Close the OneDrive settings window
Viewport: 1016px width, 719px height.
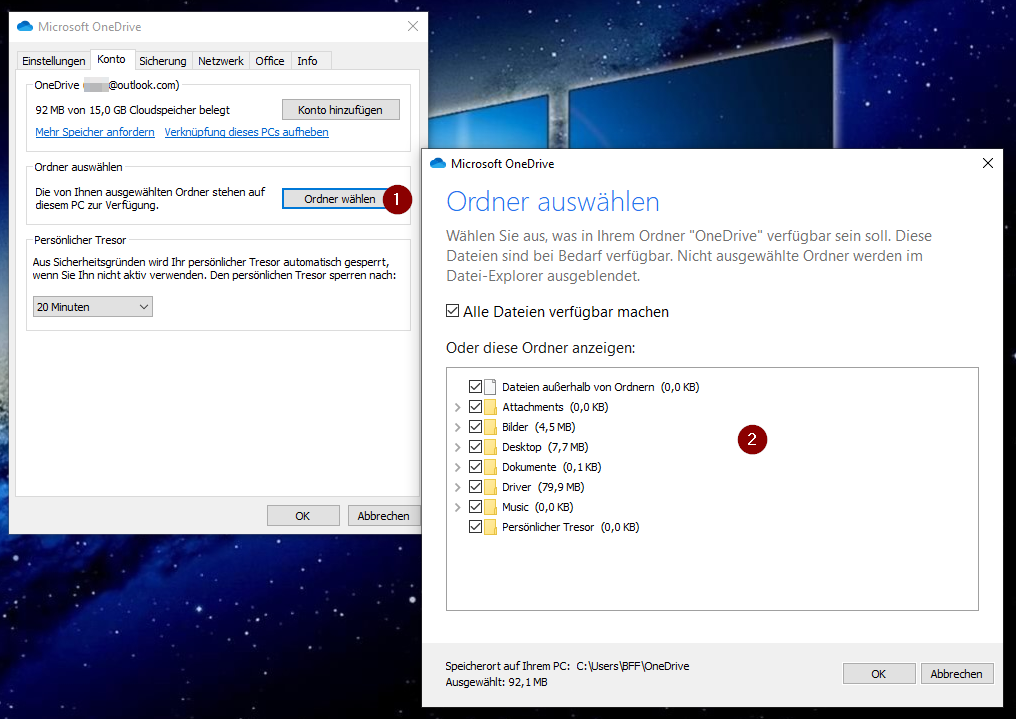pos(413,27)
